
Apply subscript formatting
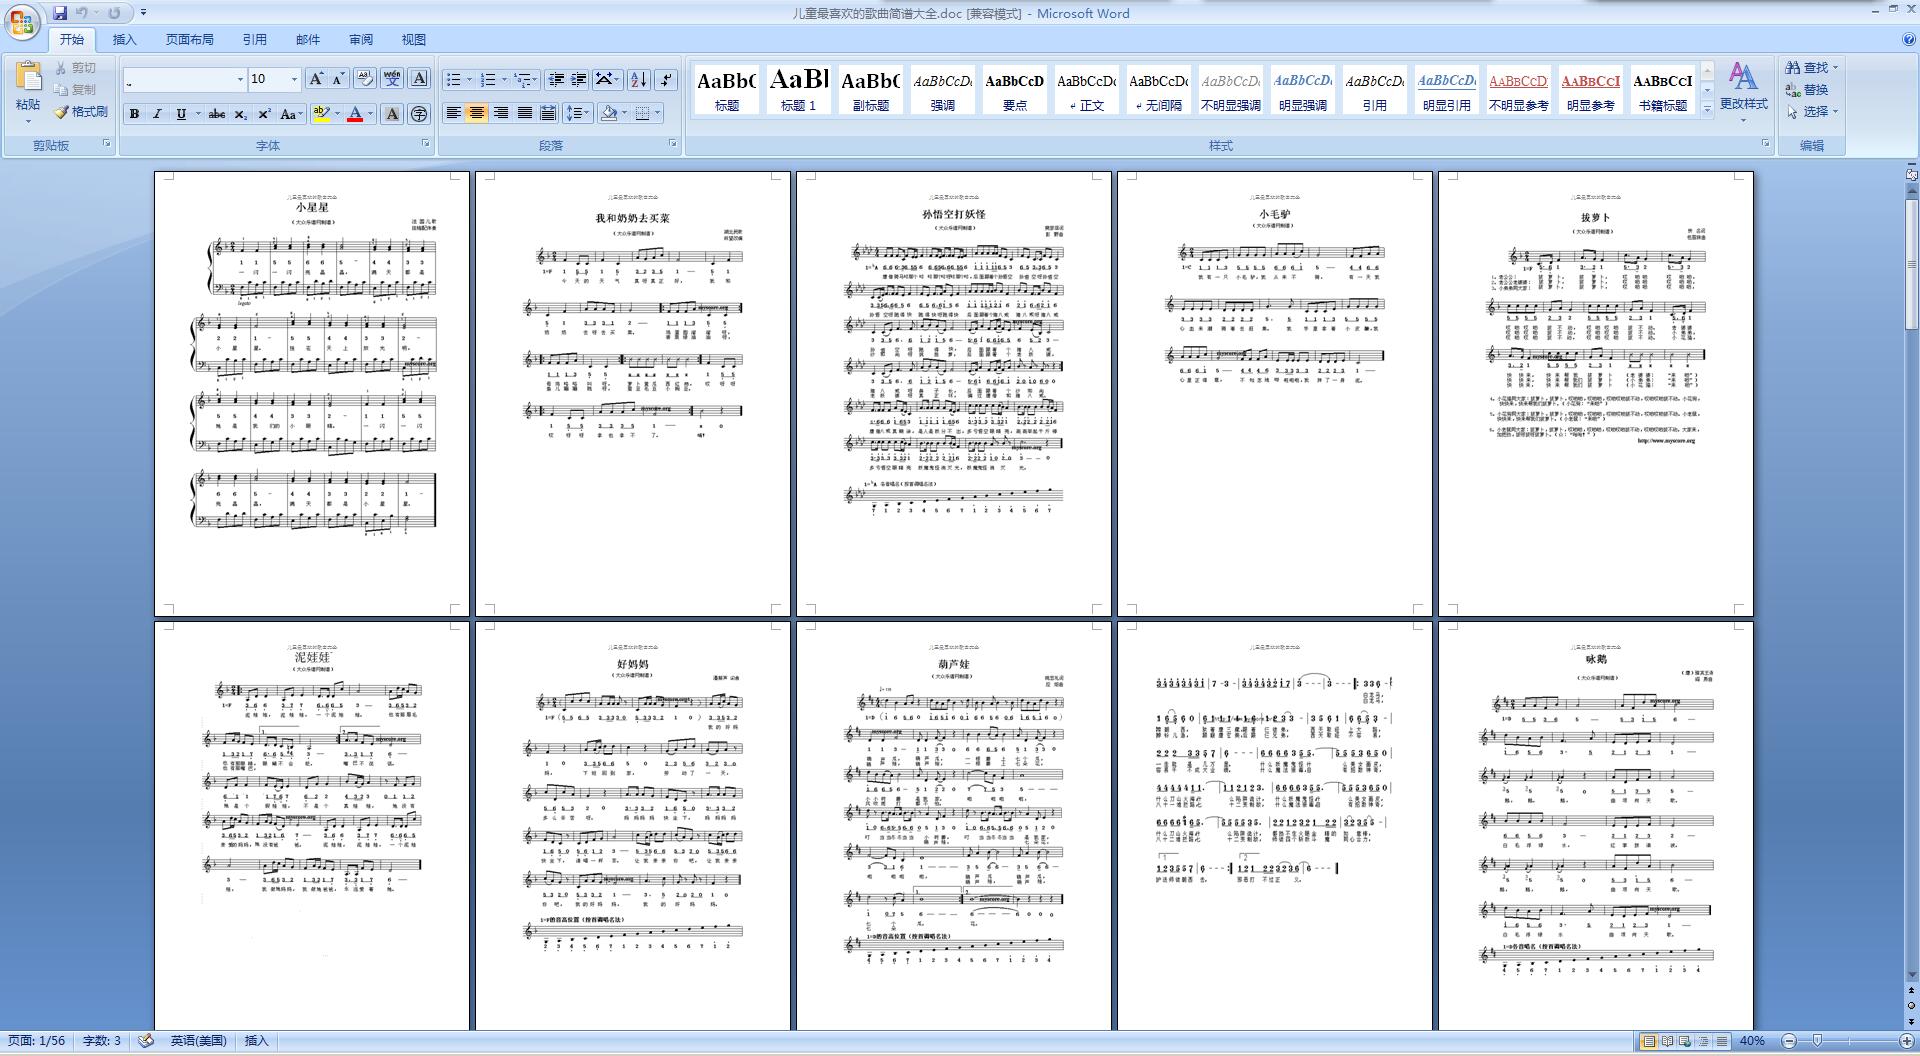pyautogui.click(x=241, y=114)
